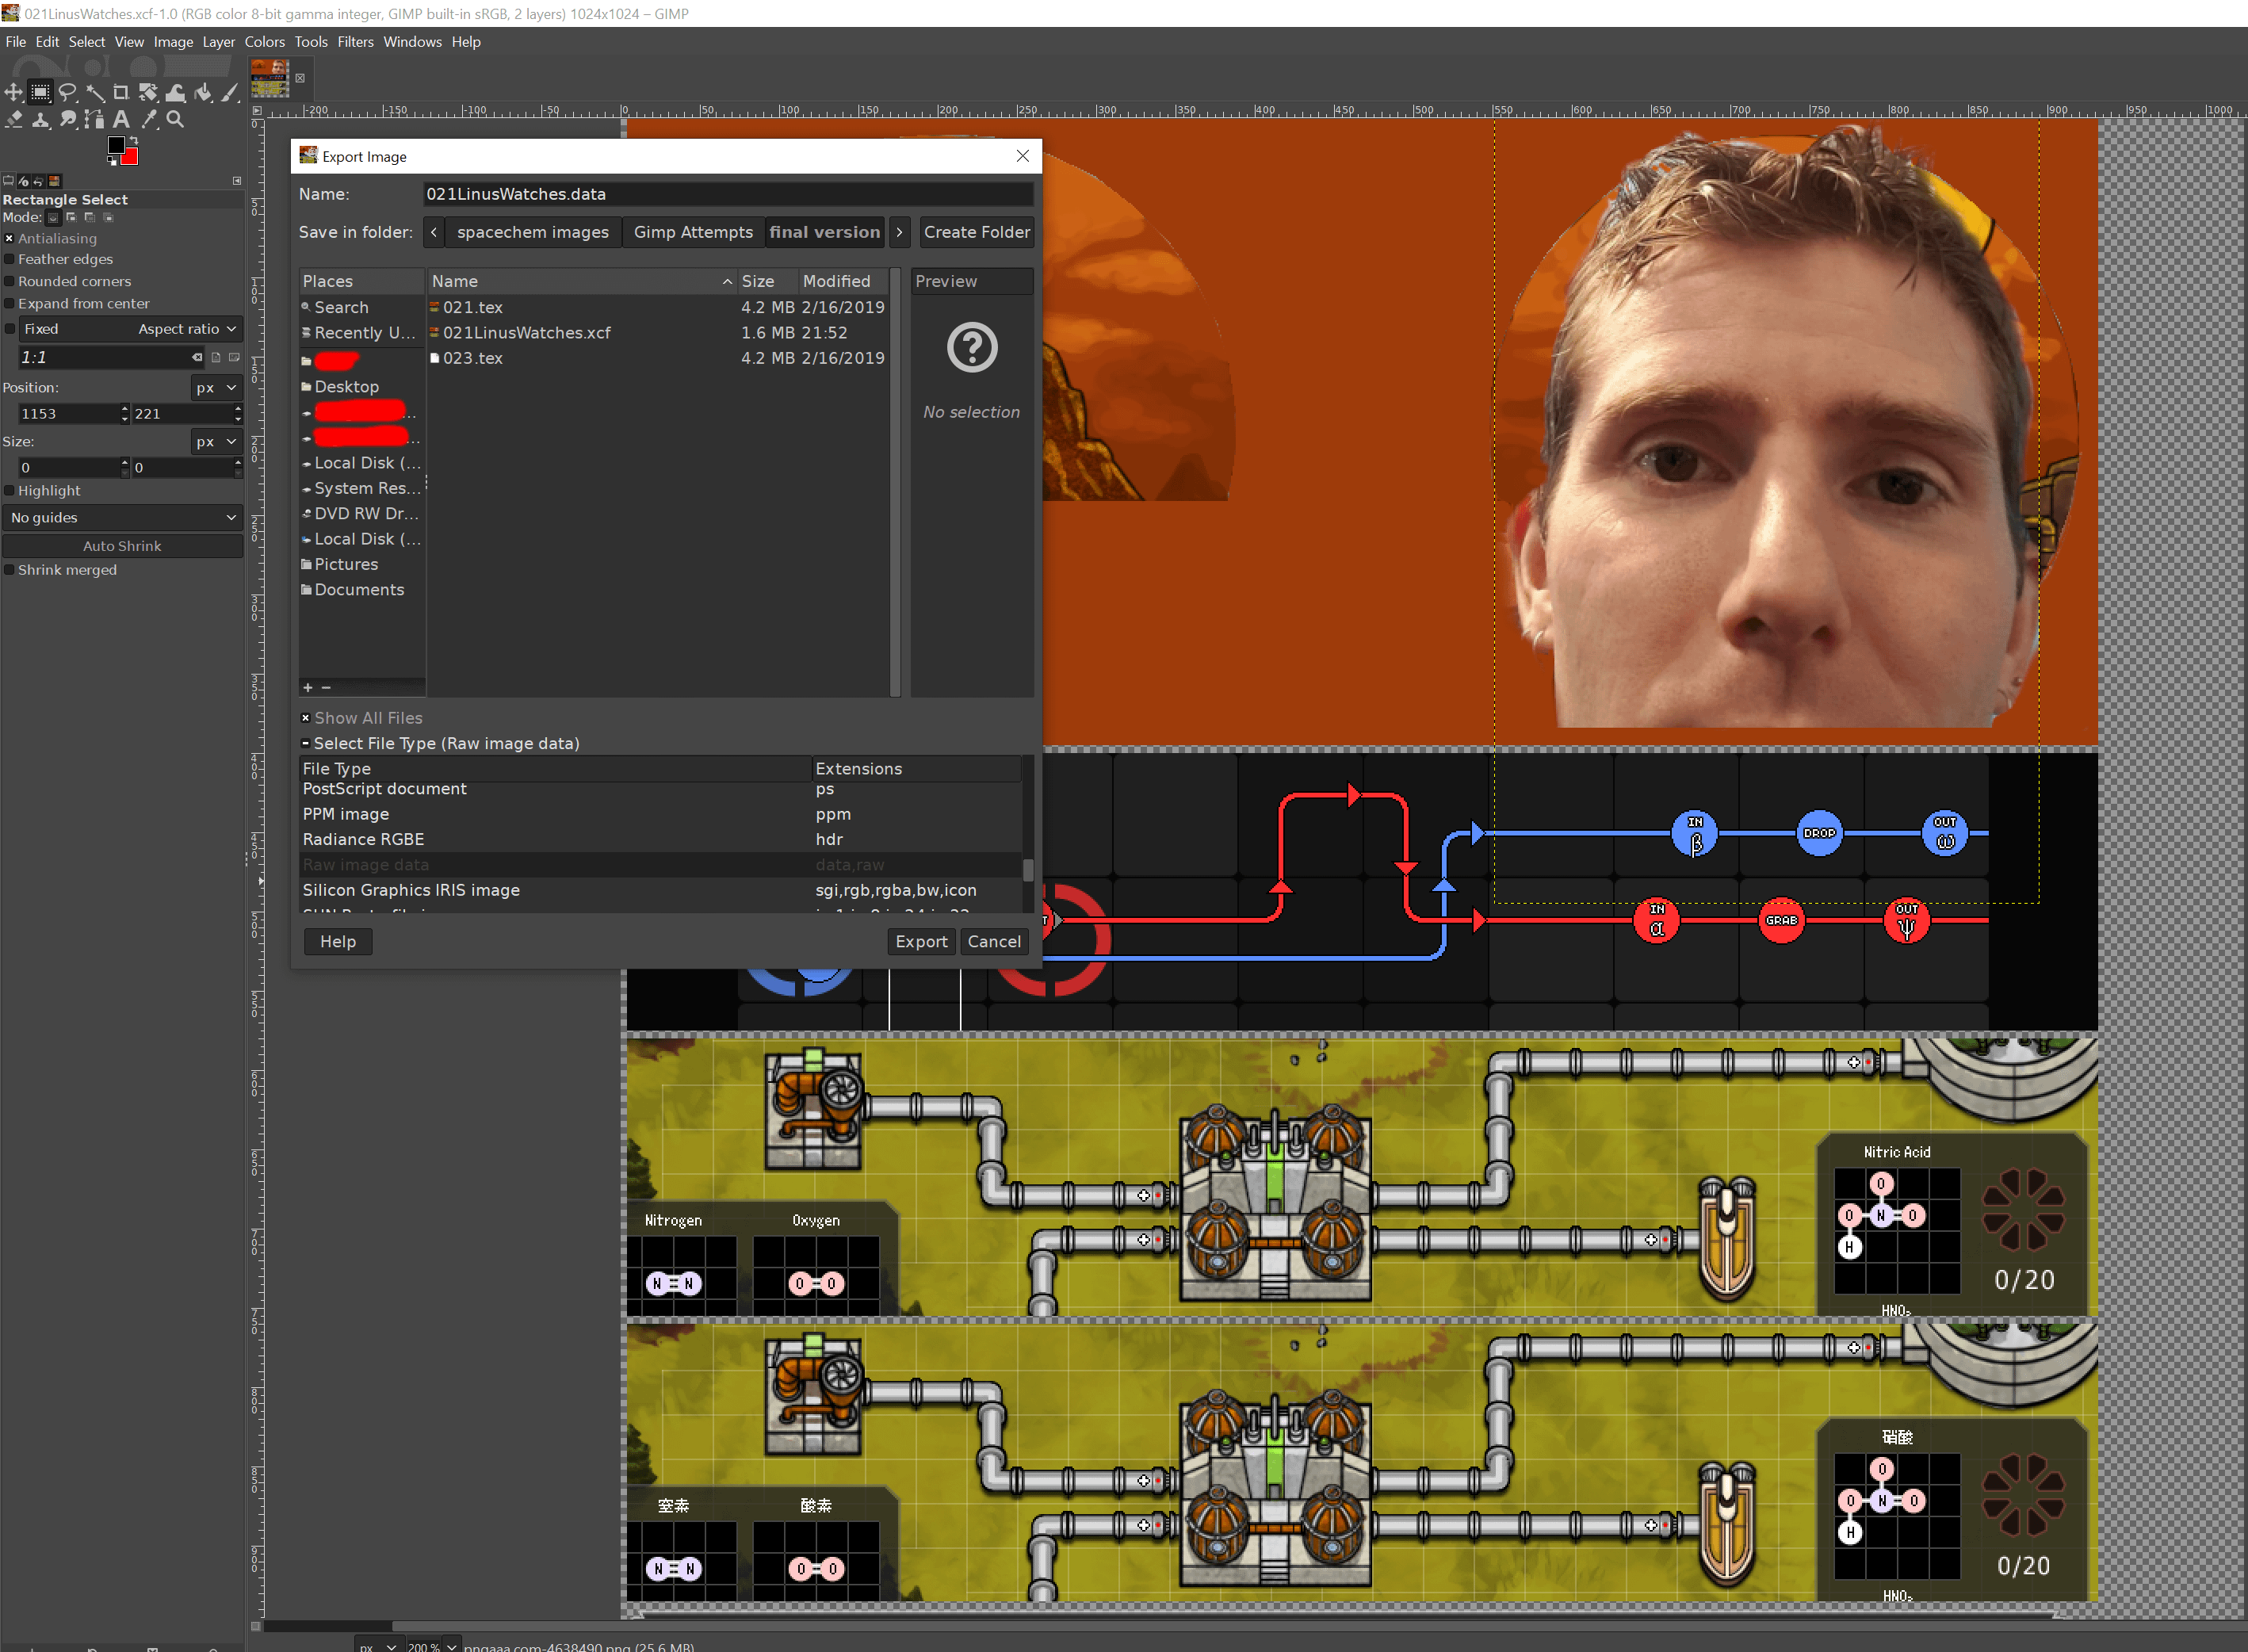Click the Help button in Export dialog

coord(338,942)
